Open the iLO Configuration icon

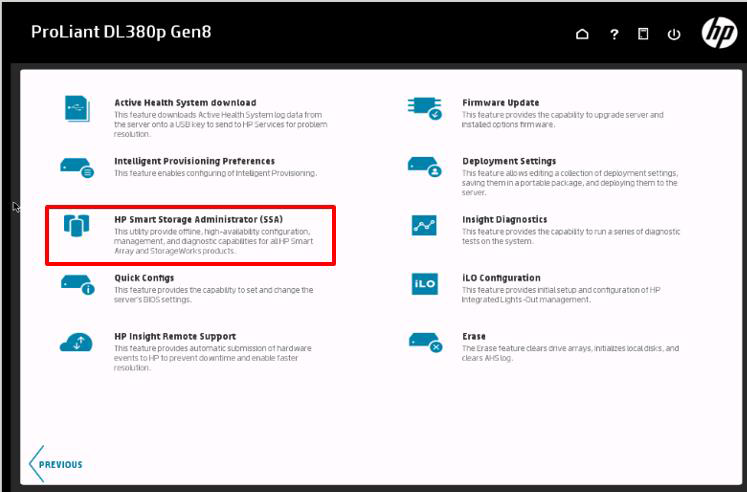point(424,284)
